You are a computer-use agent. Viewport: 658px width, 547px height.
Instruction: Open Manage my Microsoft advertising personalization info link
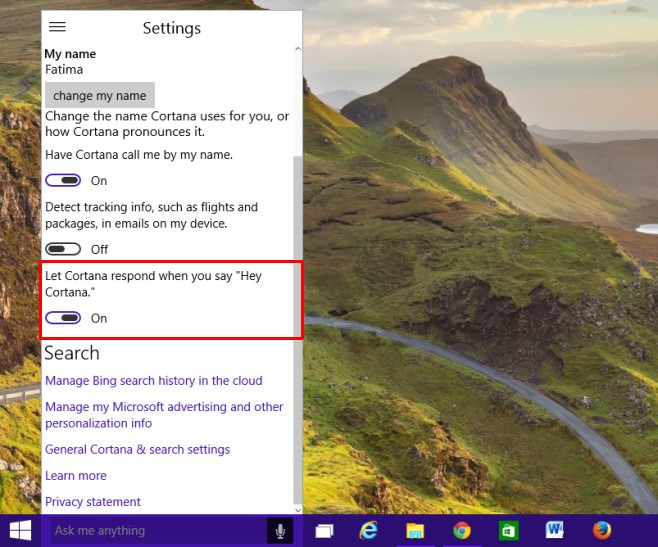coord(164,415)
